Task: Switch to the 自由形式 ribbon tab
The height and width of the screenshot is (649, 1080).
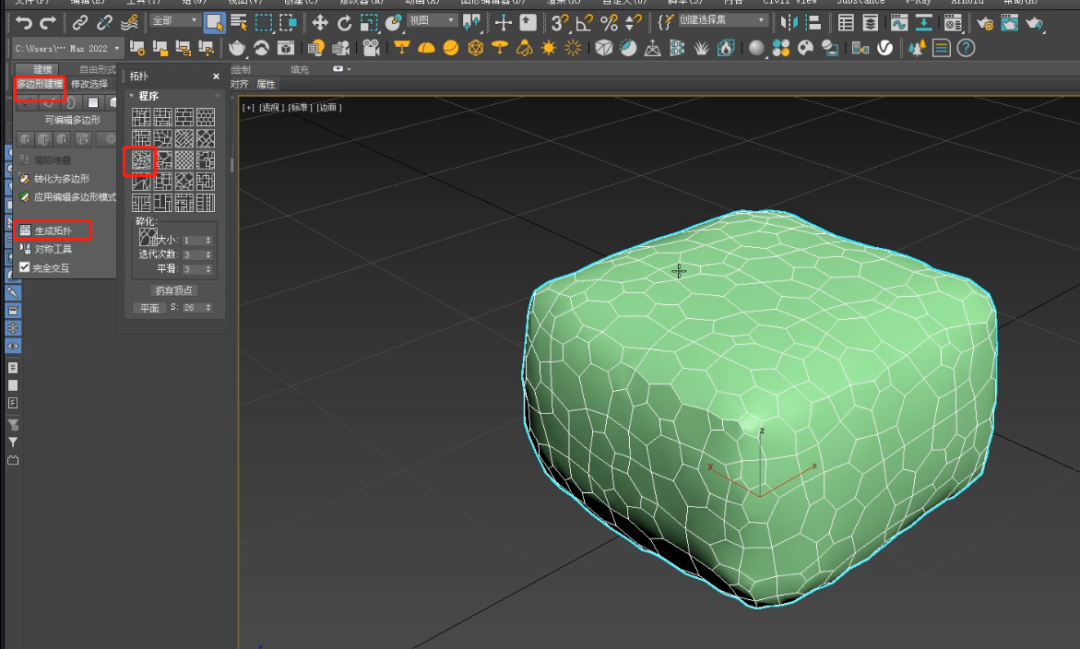Action: 97,69
